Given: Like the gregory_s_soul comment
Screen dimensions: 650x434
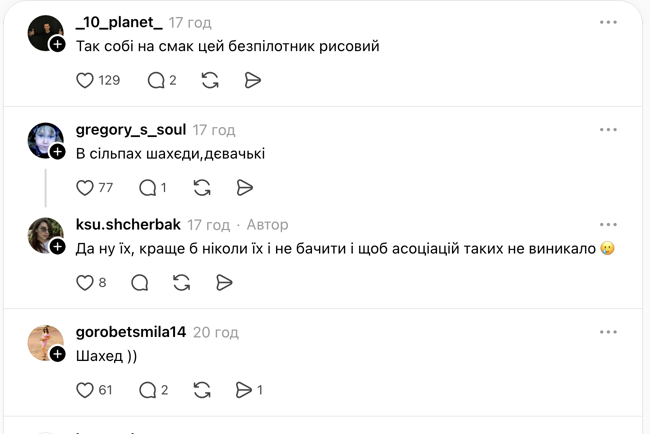Looking at the screenshot, I should [85, 187].
